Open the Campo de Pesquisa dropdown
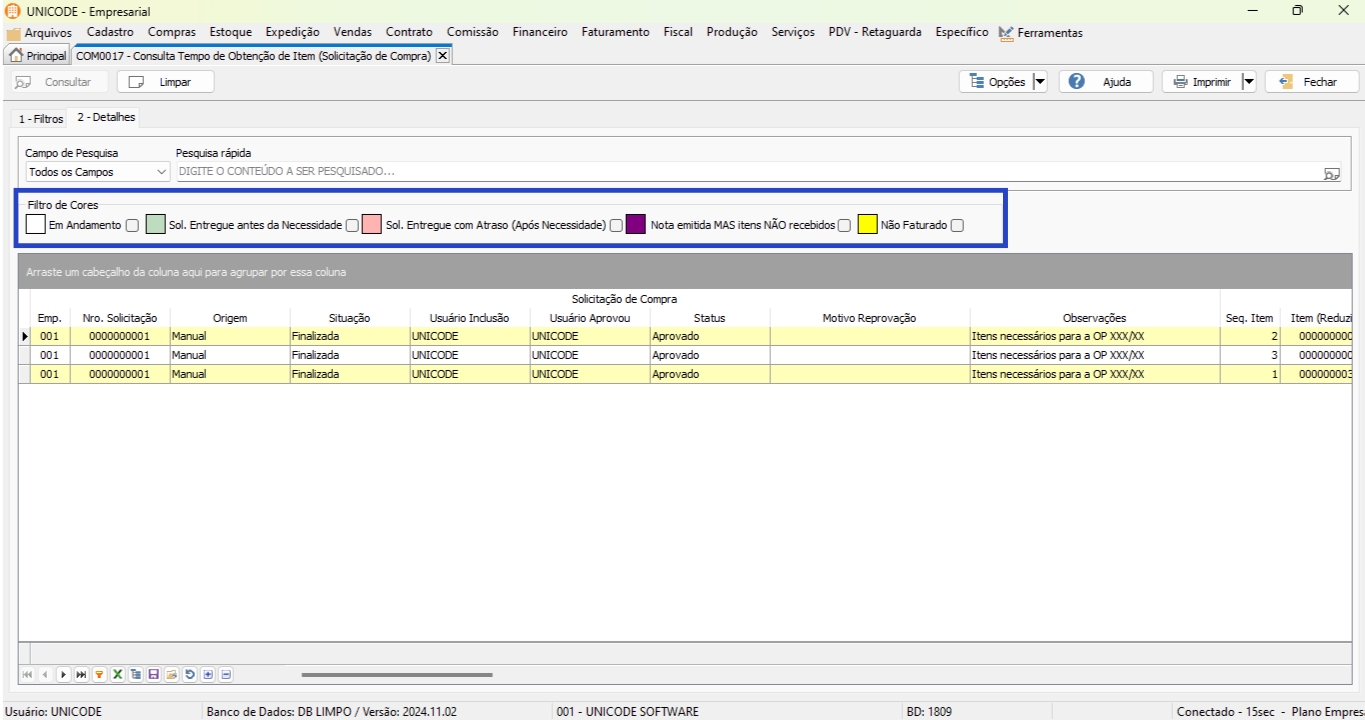The image size is (1365, 720). point(162,172)
